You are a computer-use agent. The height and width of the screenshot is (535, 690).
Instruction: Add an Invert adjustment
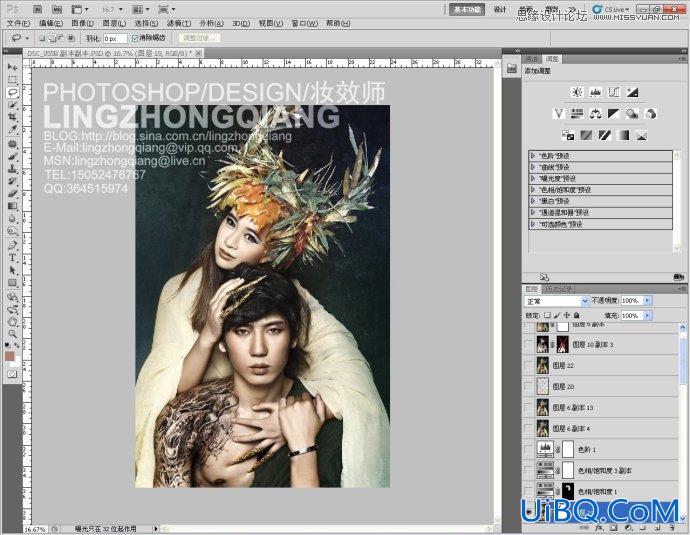[568, 136]
